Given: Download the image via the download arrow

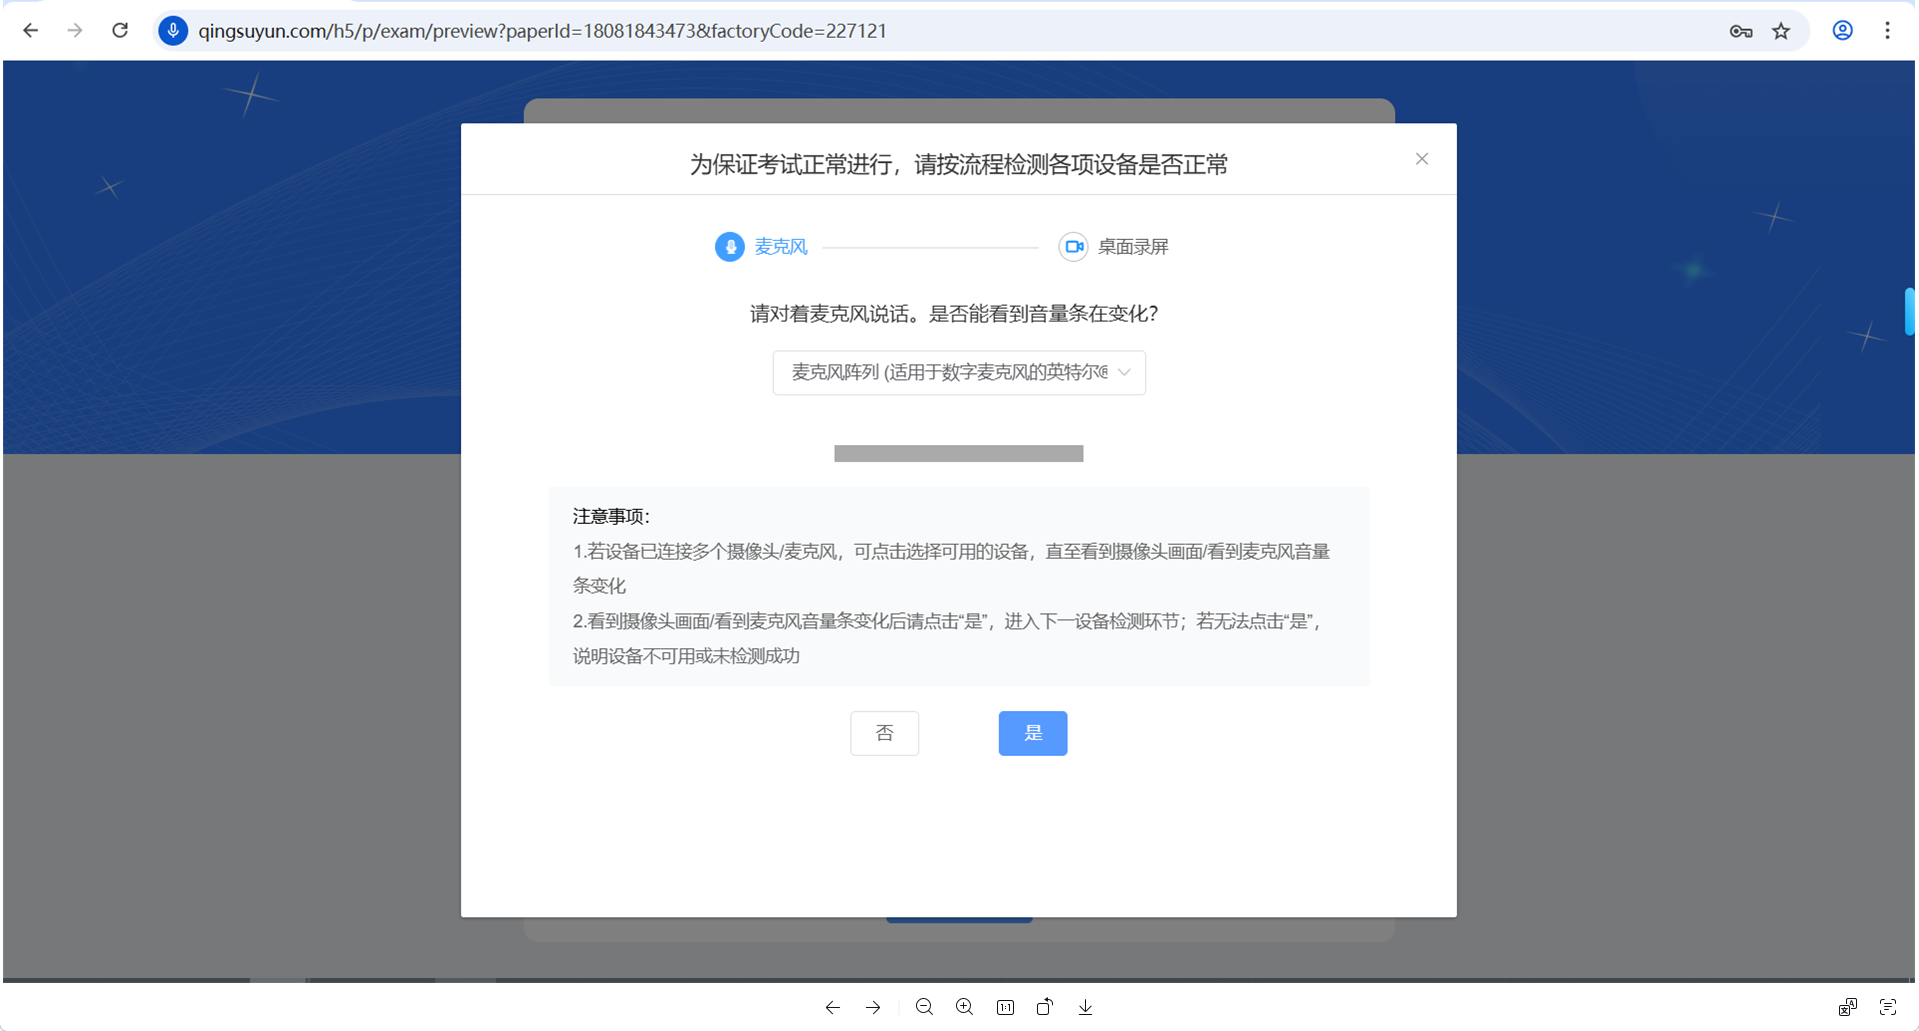Looking at the screenshot, I should [x=1085, y=1007].
